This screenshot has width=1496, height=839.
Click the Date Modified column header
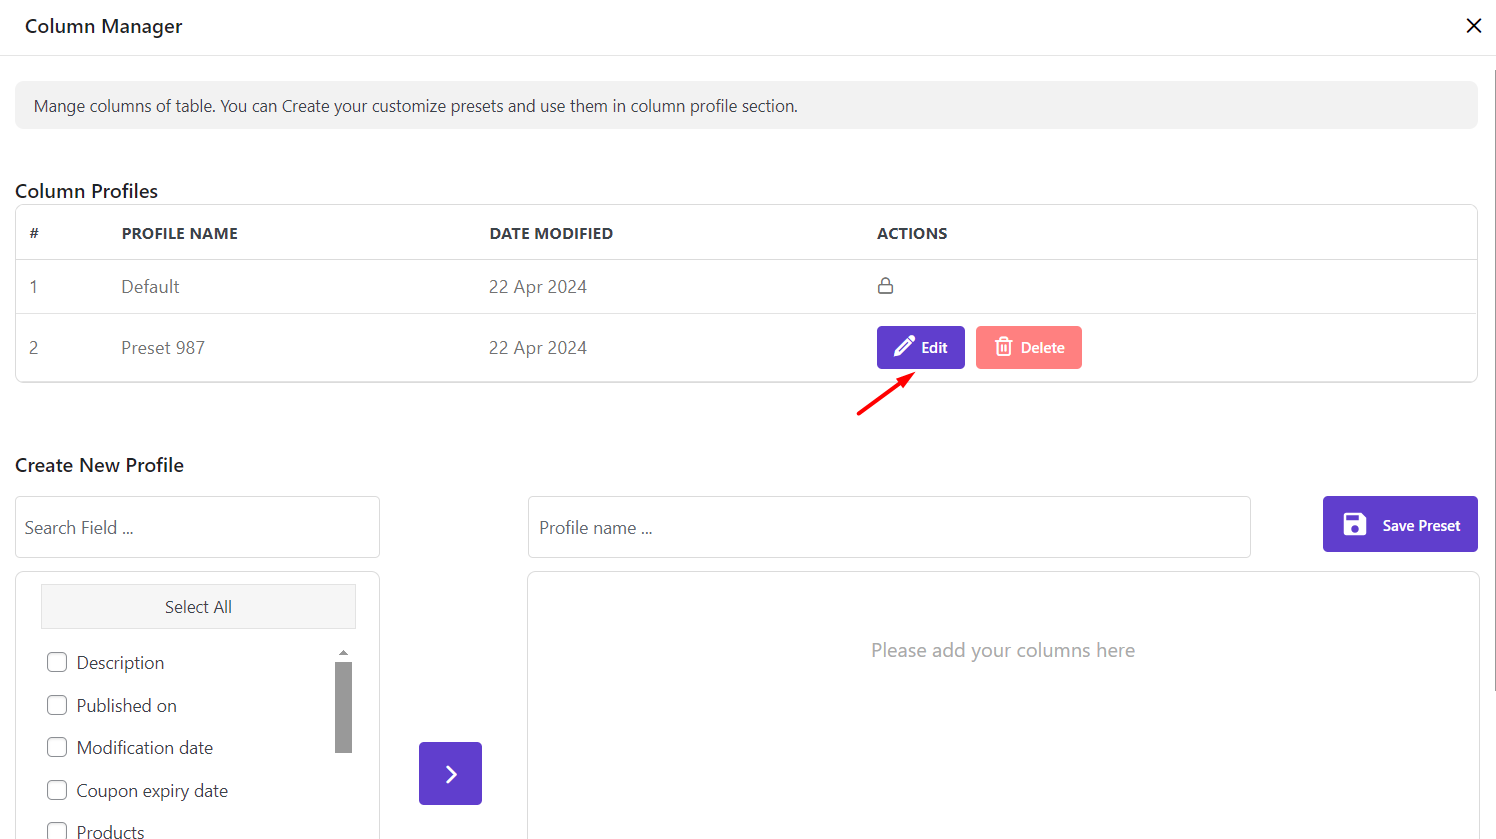click(551, 234)
